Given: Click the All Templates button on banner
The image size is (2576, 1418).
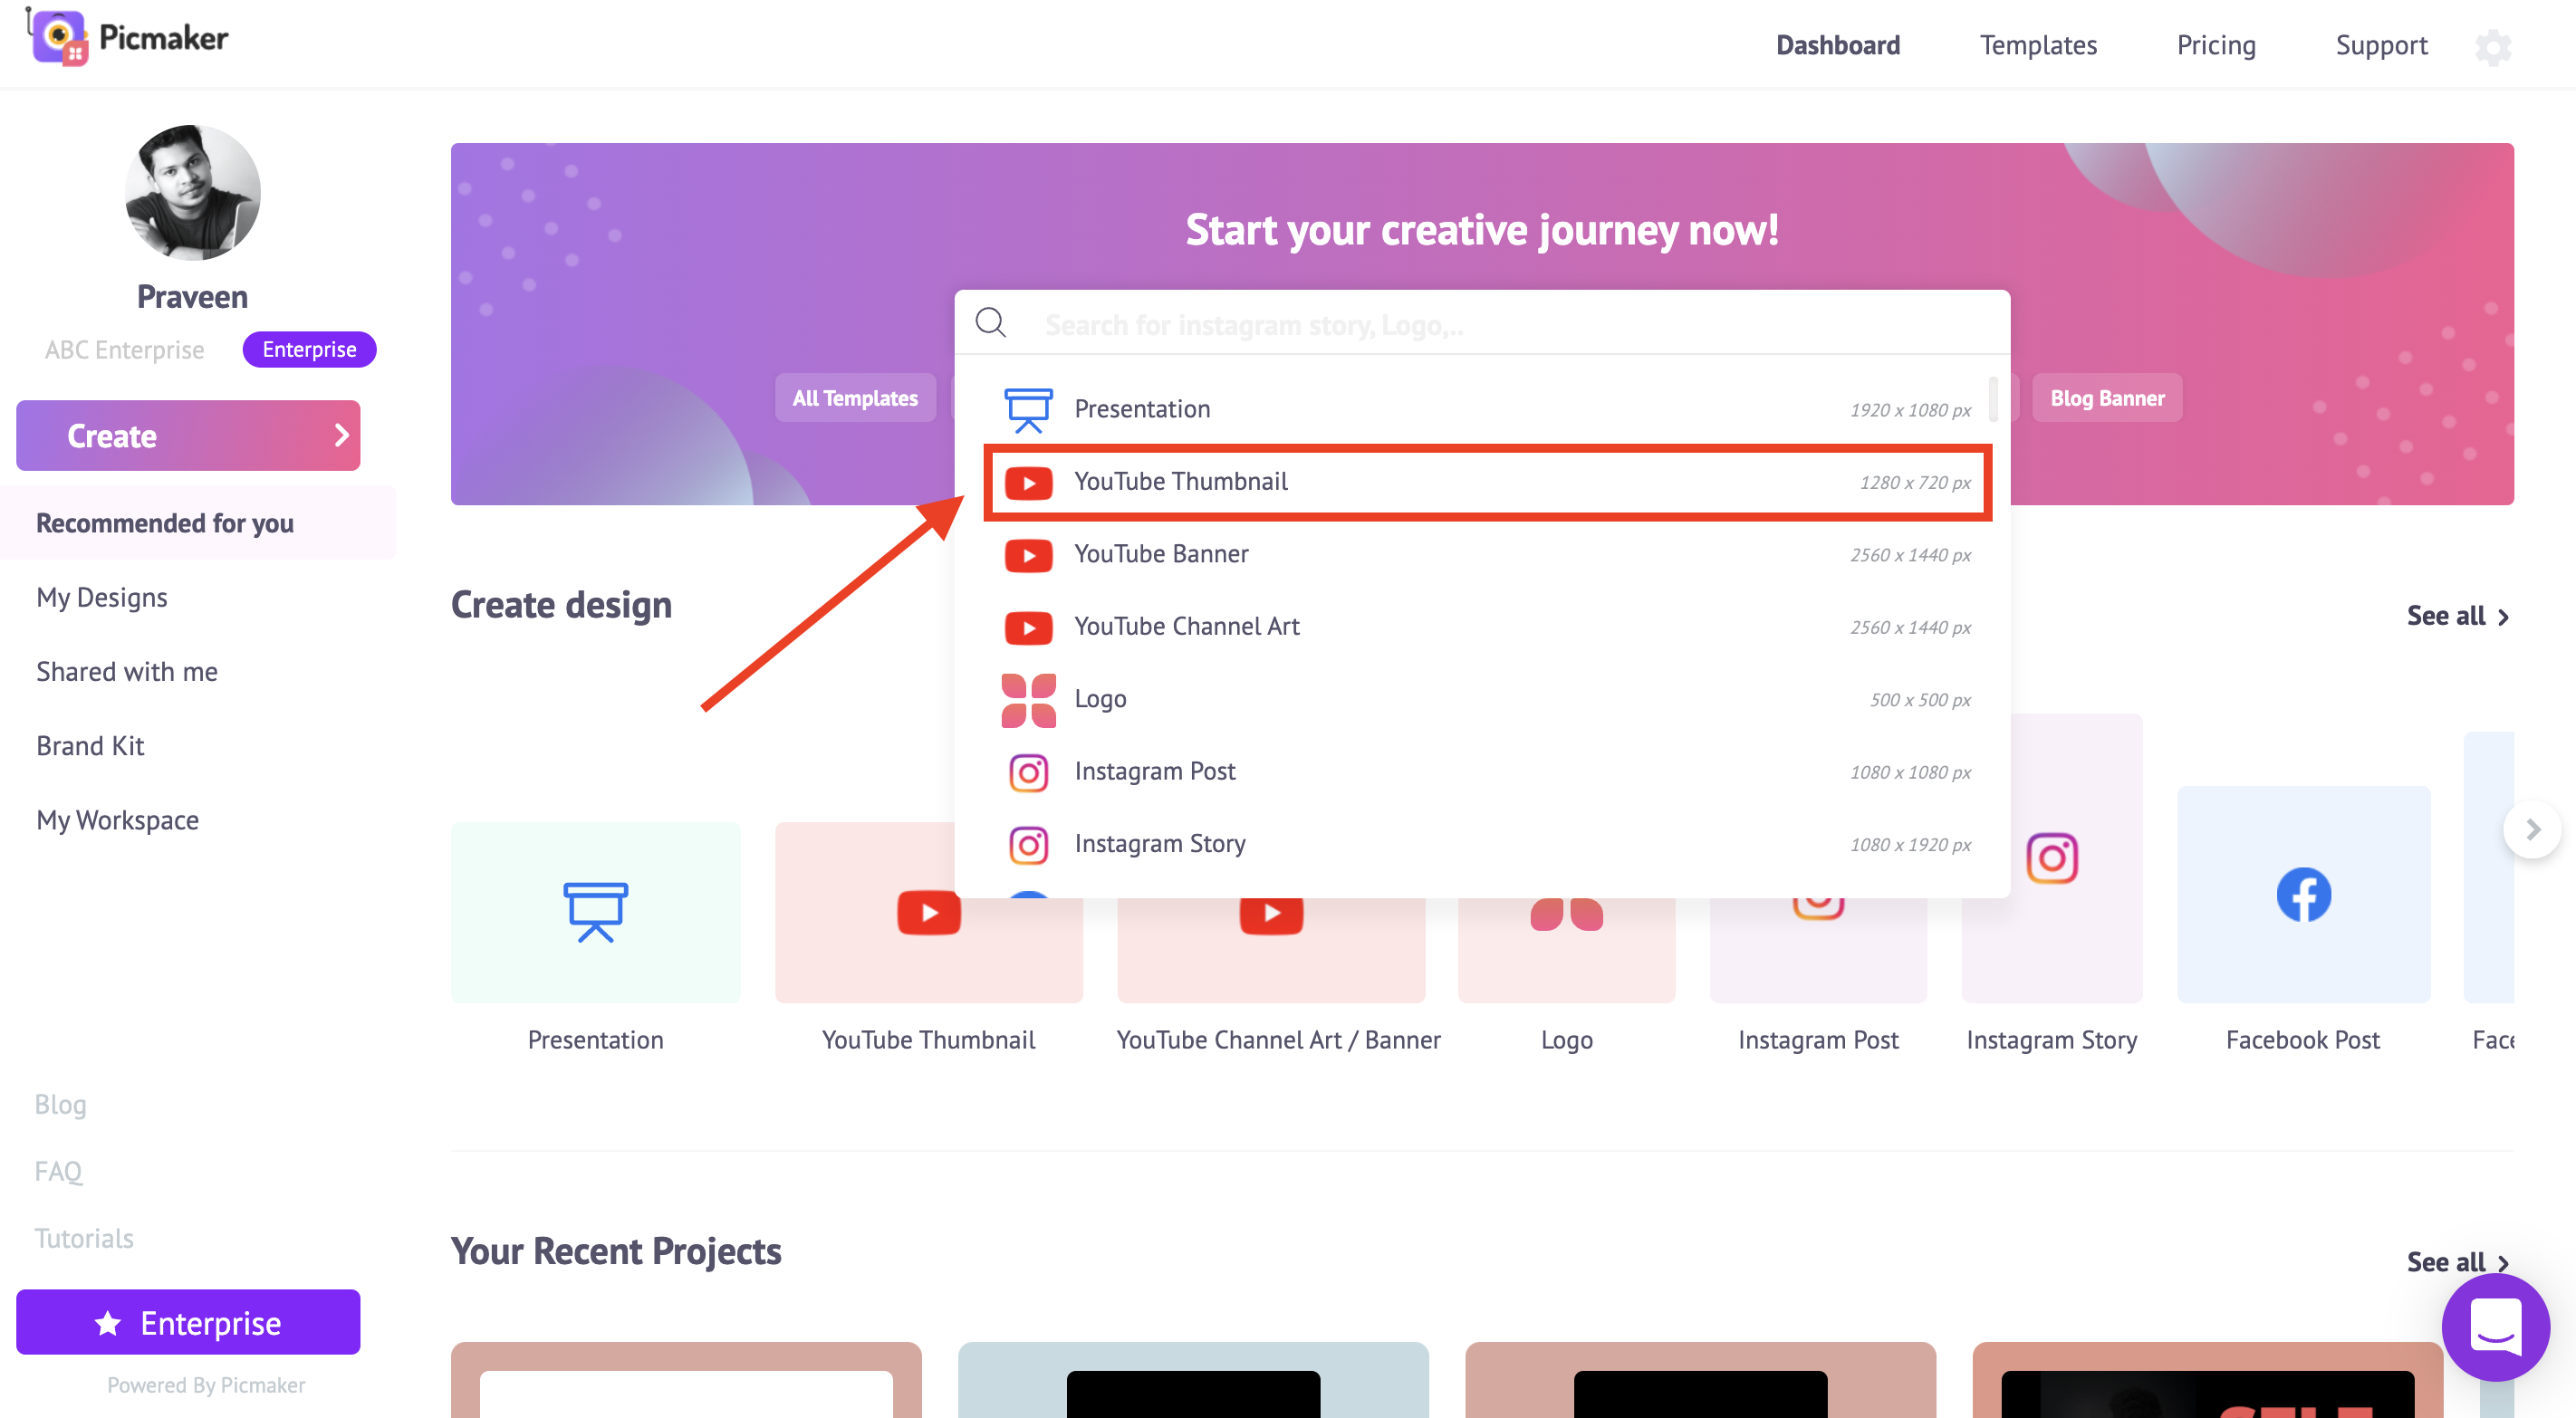Looking at the screenshot, I should click(x=854, y=398).
